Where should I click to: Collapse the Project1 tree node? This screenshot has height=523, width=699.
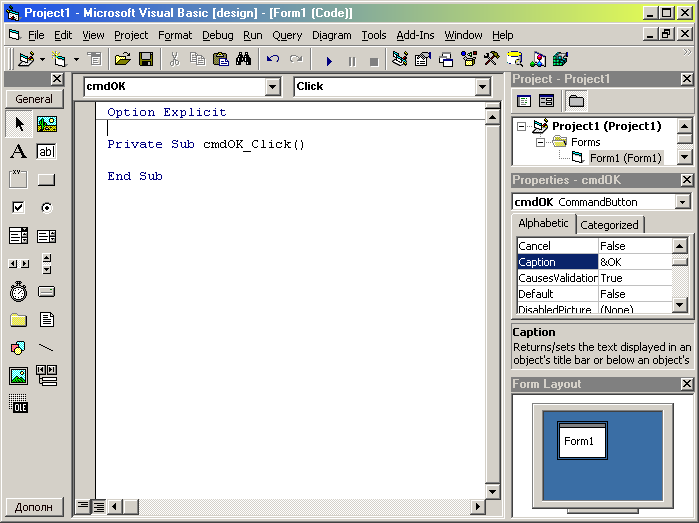click(x=521, y=127)
